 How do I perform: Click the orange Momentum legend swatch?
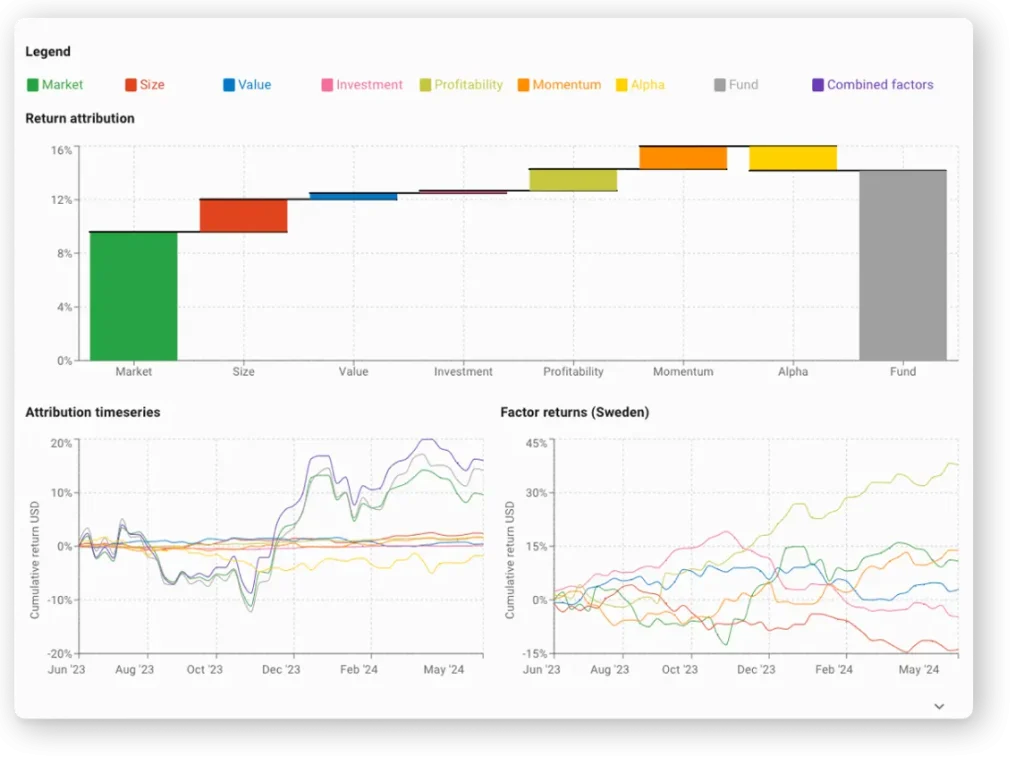pyautogui.click(x=523, y=85)
